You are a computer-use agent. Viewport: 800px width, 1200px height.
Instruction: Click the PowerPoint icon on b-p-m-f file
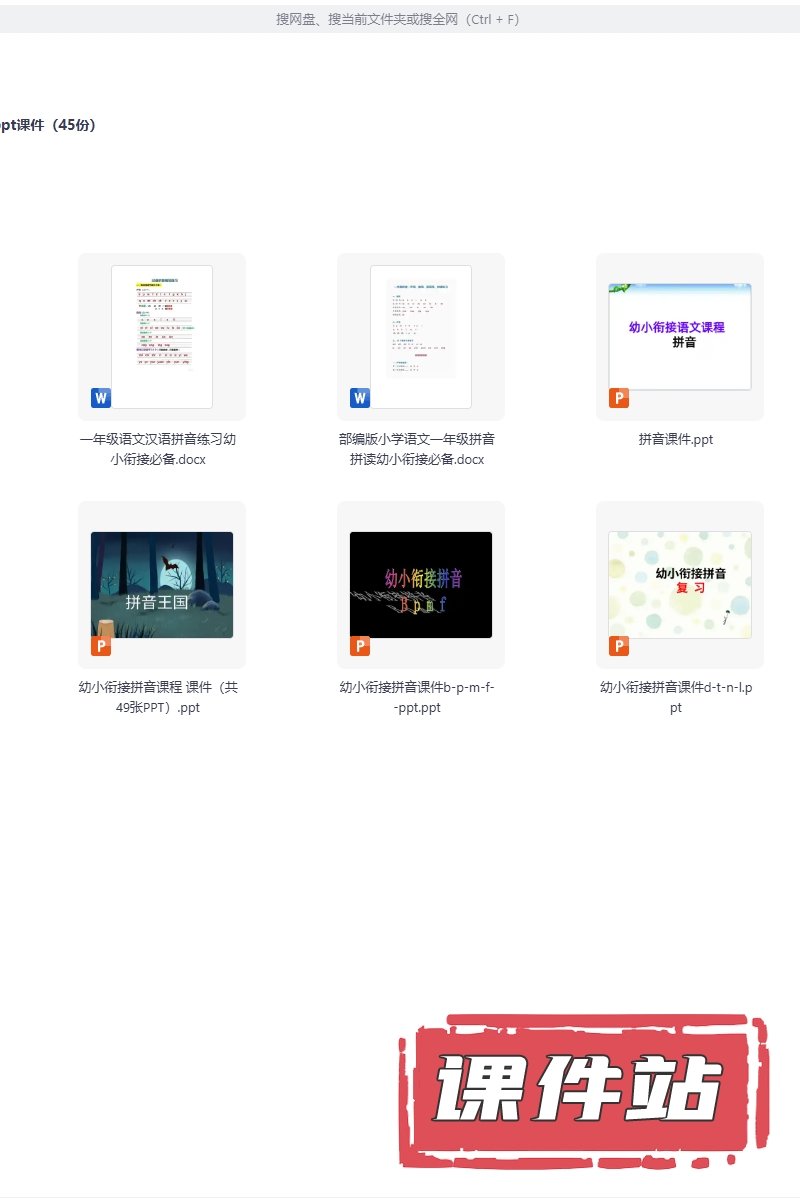coord(360,646)
